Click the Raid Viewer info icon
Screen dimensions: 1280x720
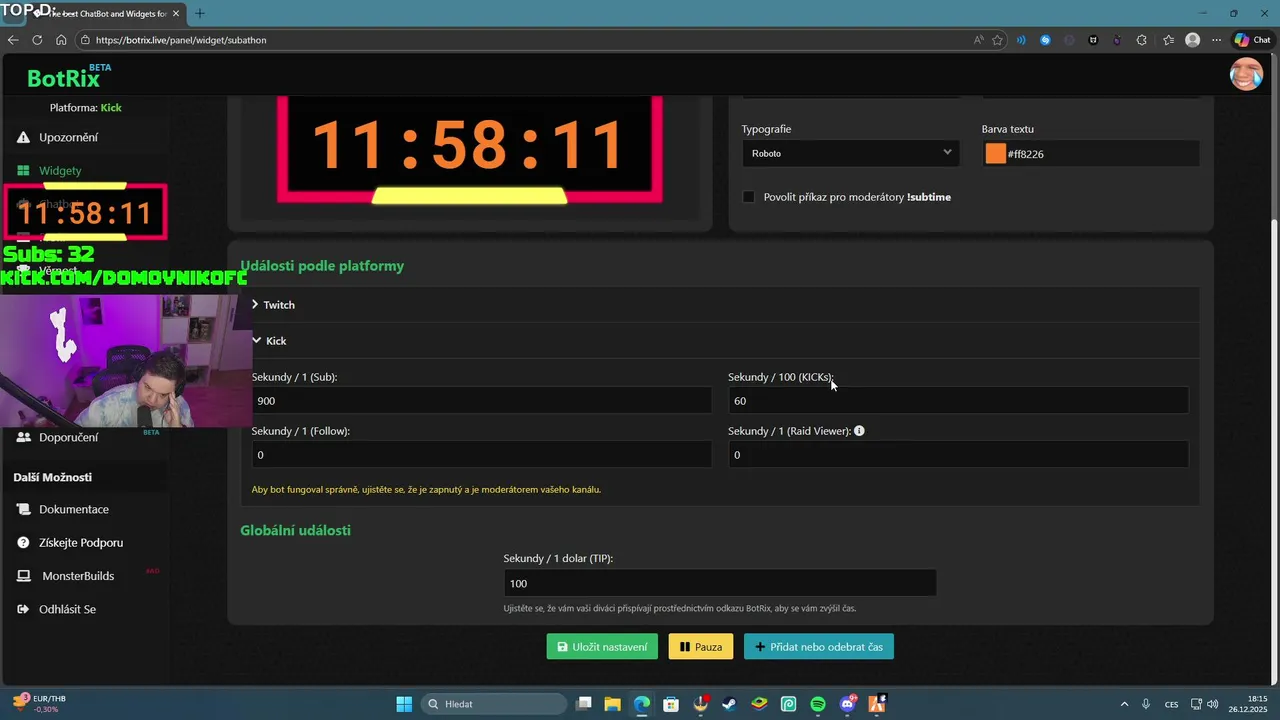pos(859,431)
